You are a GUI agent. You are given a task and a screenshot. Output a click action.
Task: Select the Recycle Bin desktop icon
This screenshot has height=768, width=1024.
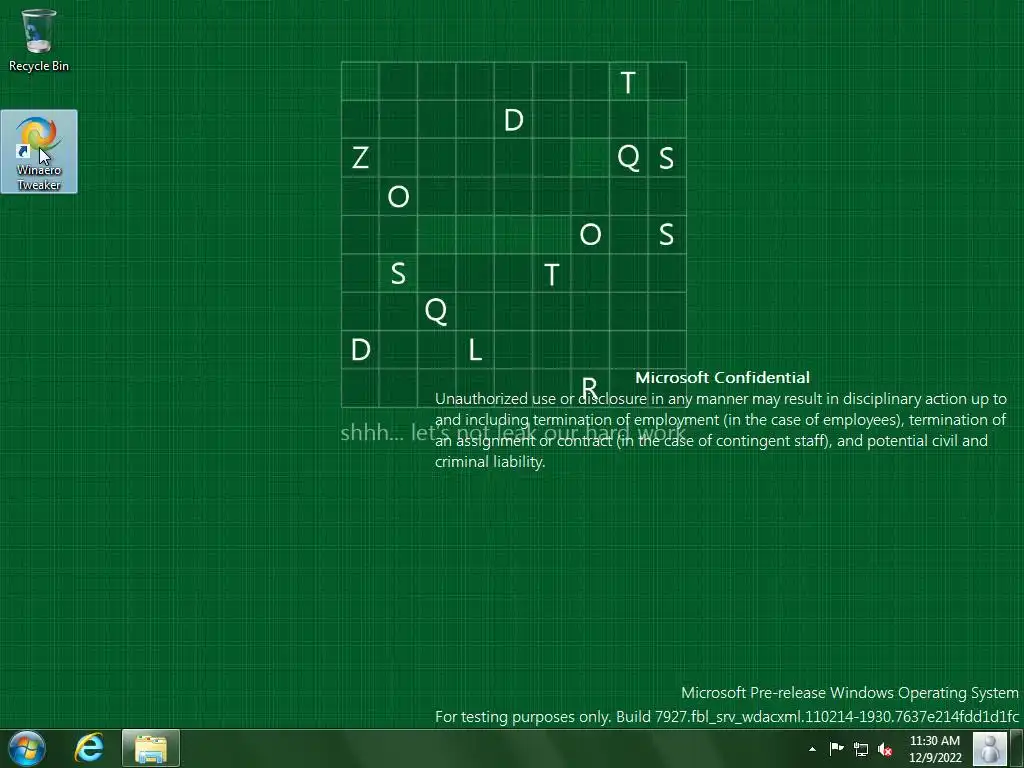click(x=39, y=40)
